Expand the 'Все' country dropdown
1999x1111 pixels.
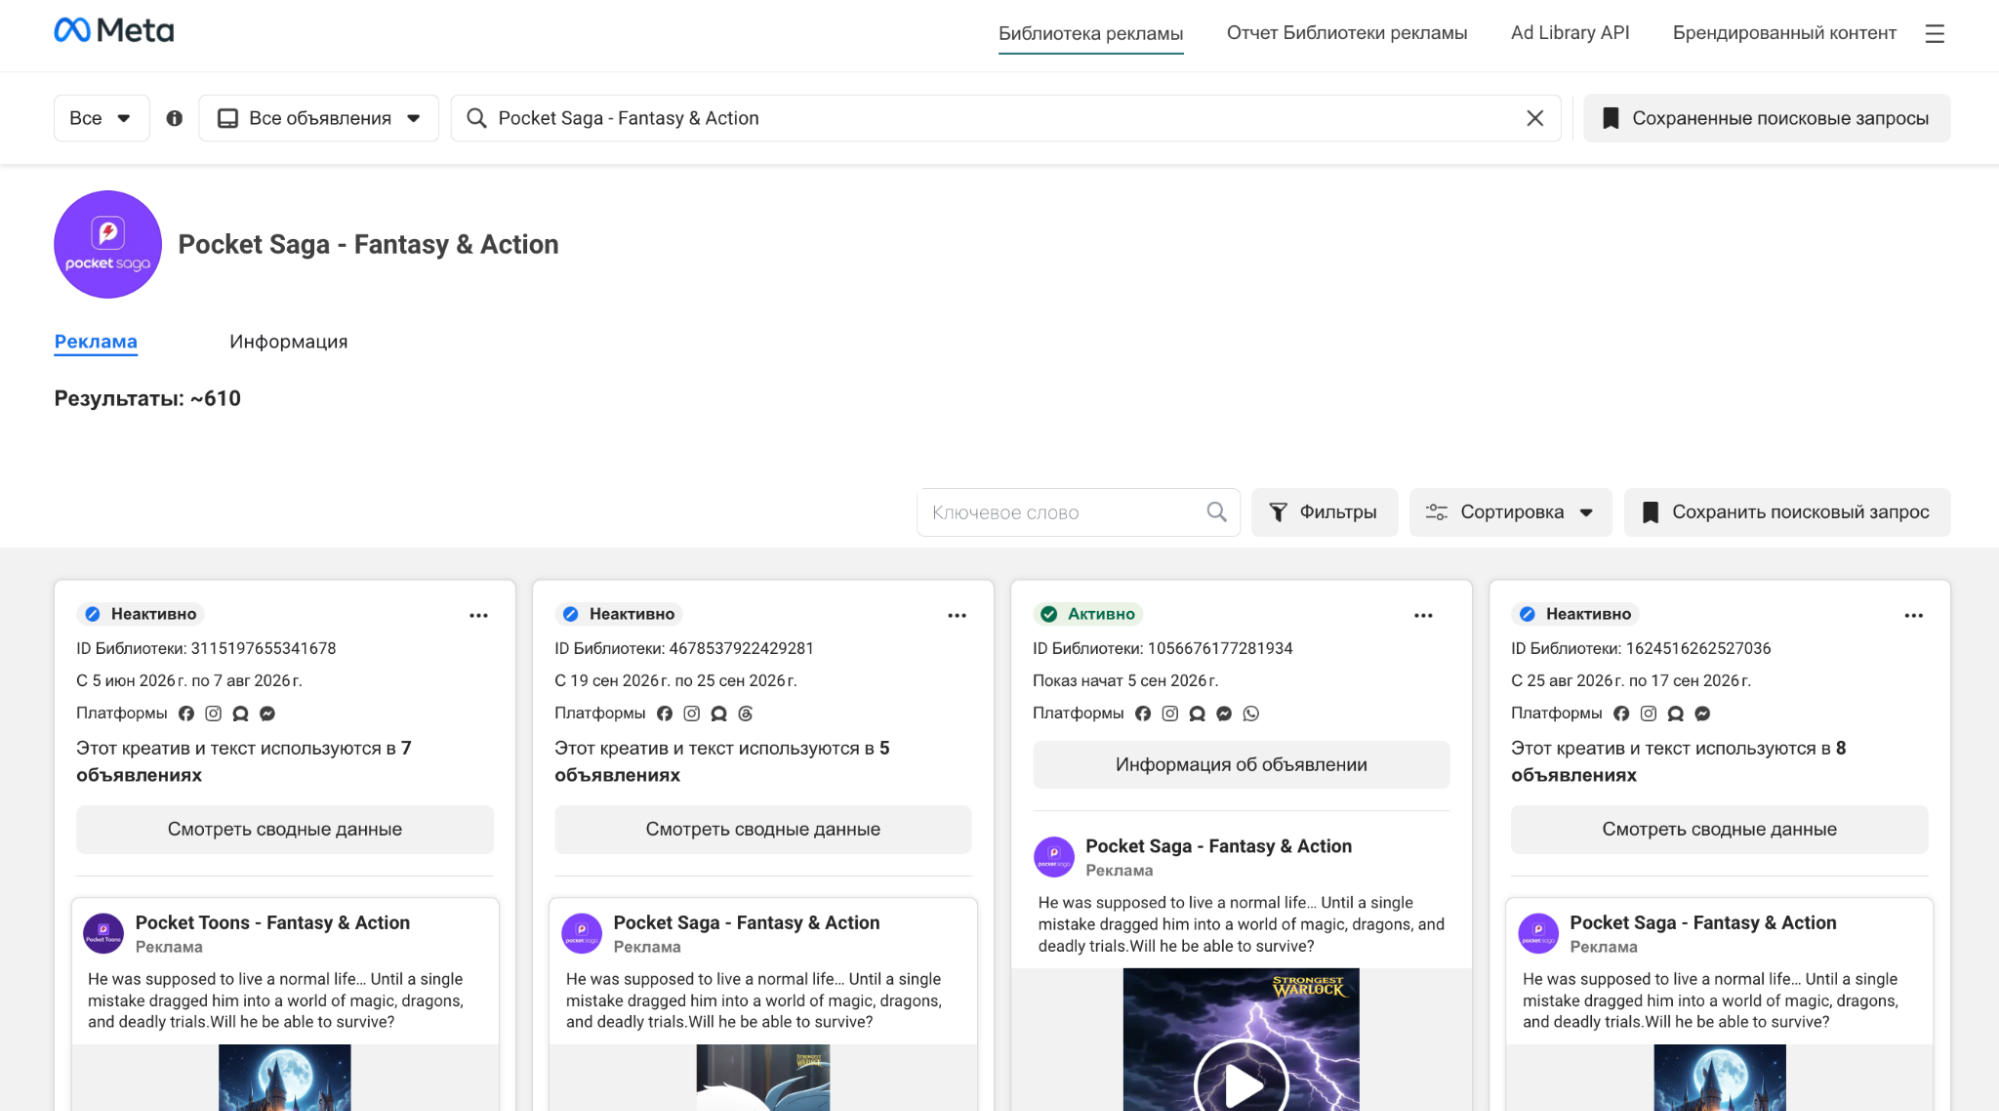[x=101, y=118]
